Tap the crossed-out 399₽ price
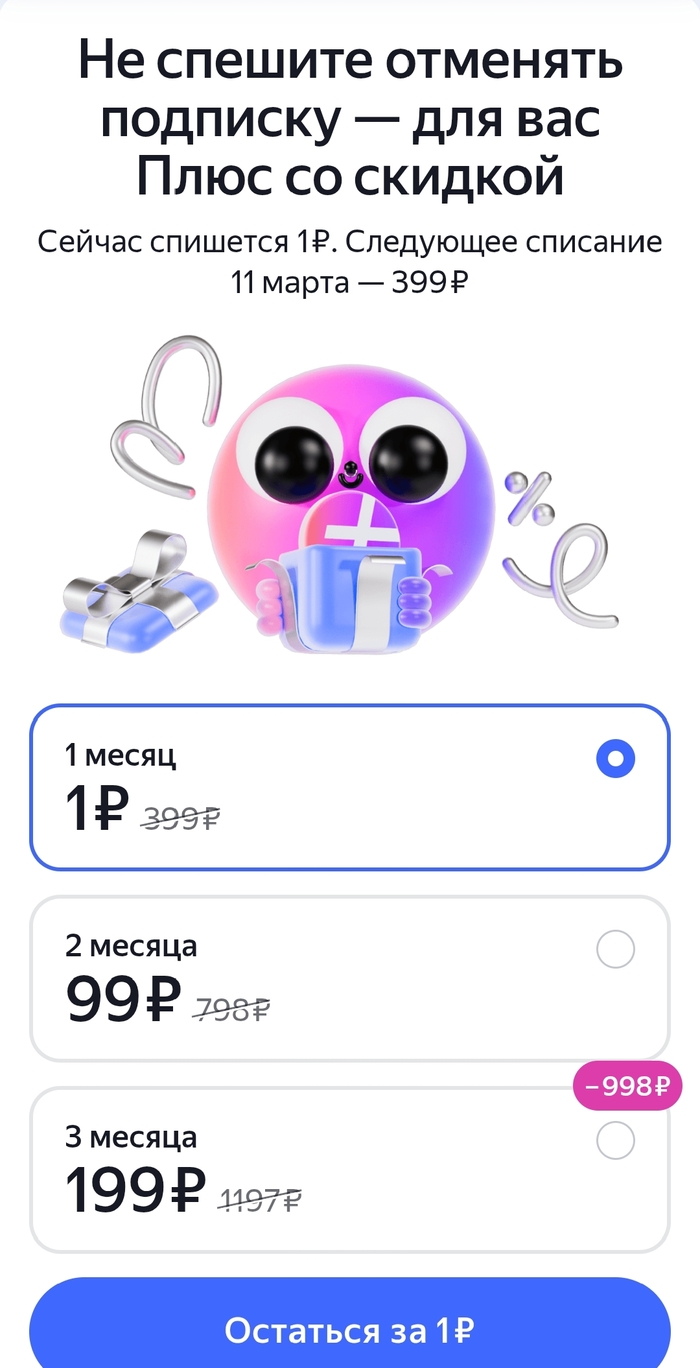 (180, 819)
